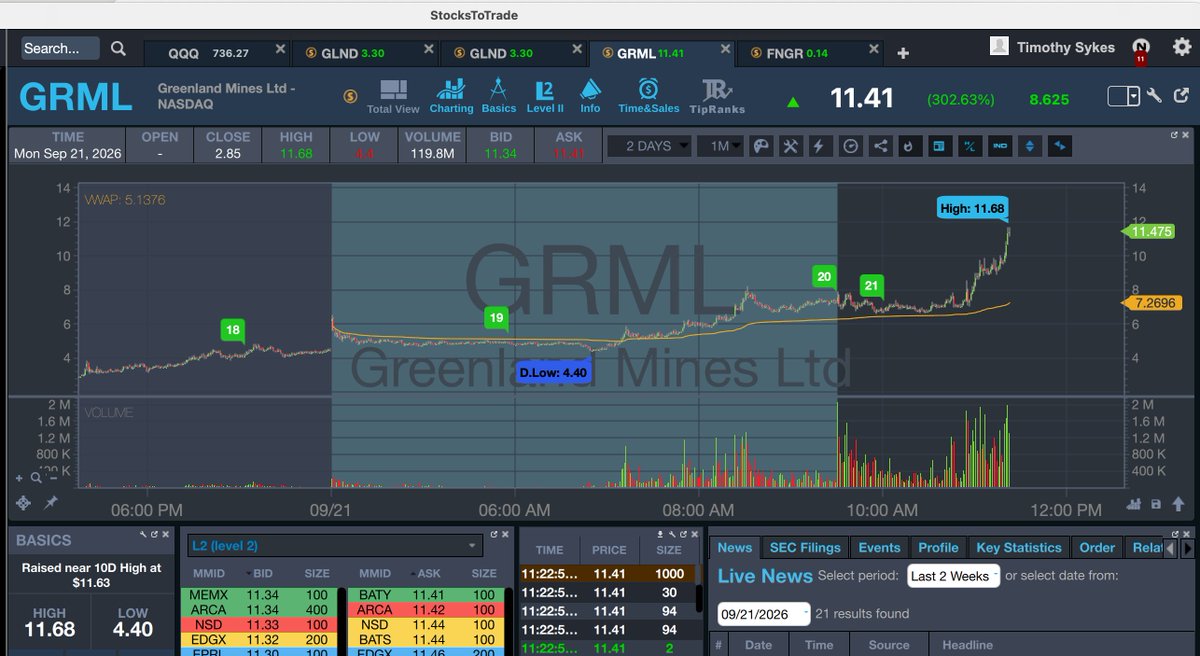Open the SEC Filings tab

pyautogui.click(x=805, y=547)
